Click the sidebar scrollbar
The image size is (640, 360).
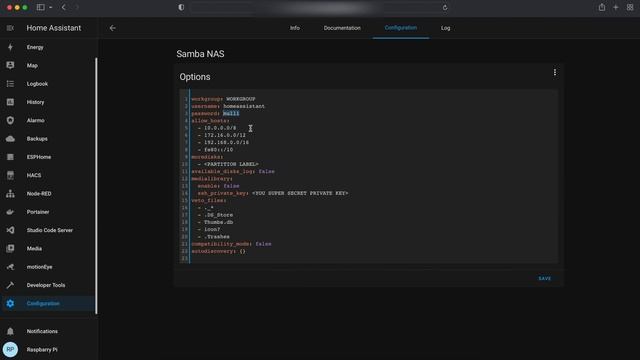click(96, 186)
